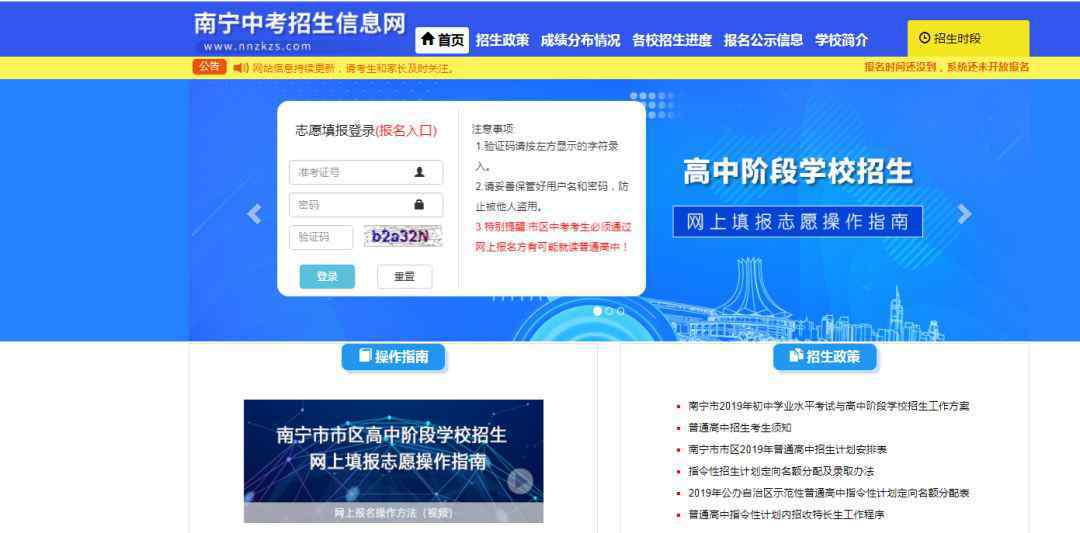
Task: Focus the 验证码 input field
Action: pos(321,238)
